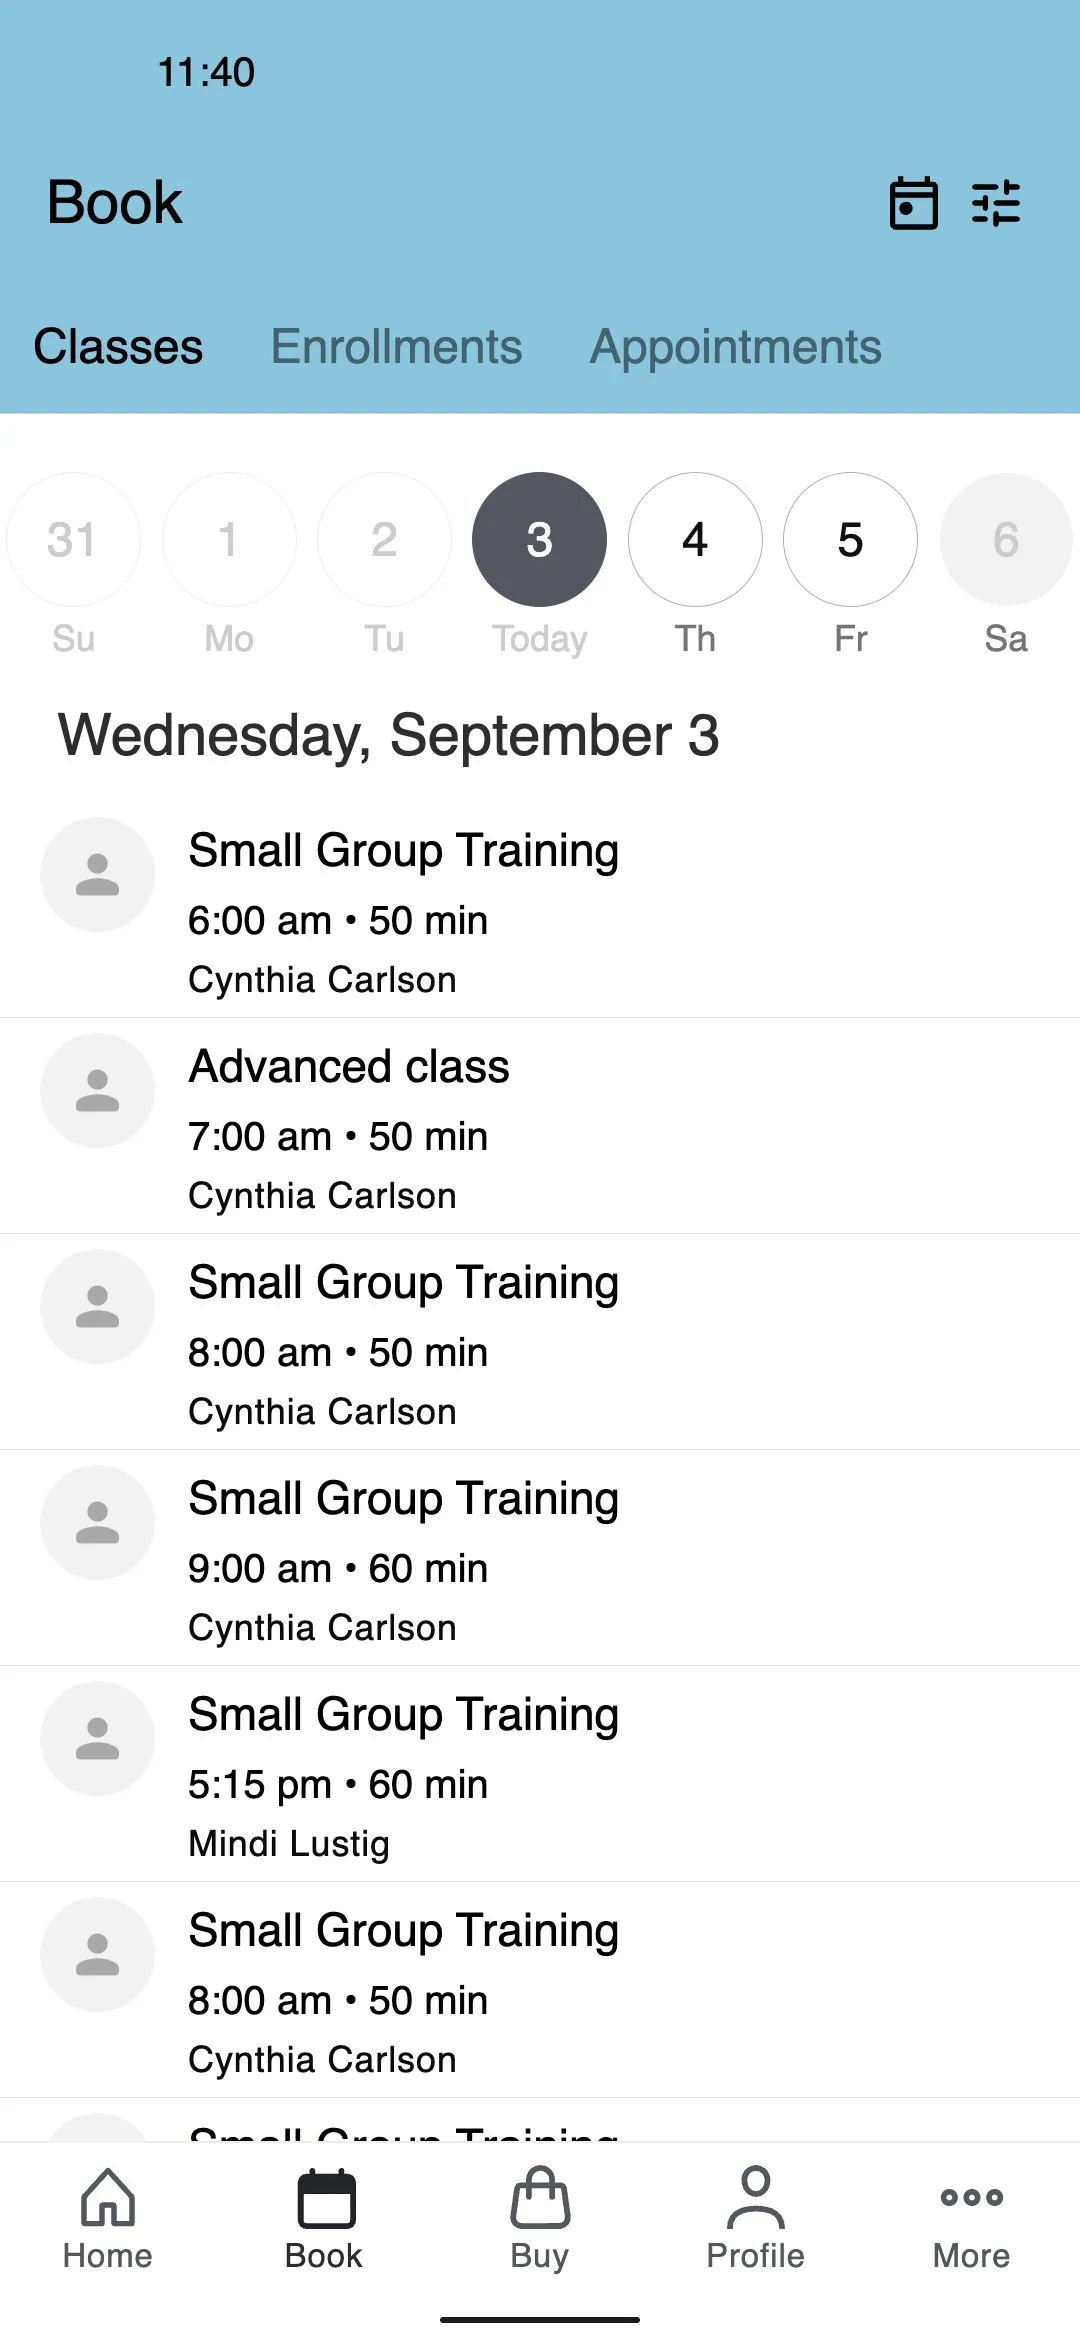Image resolution: width=1080 pixels, height=2340 pixels.
Task: Tap avatar for Mindi Lustig's class
Action: [97, 1738]
